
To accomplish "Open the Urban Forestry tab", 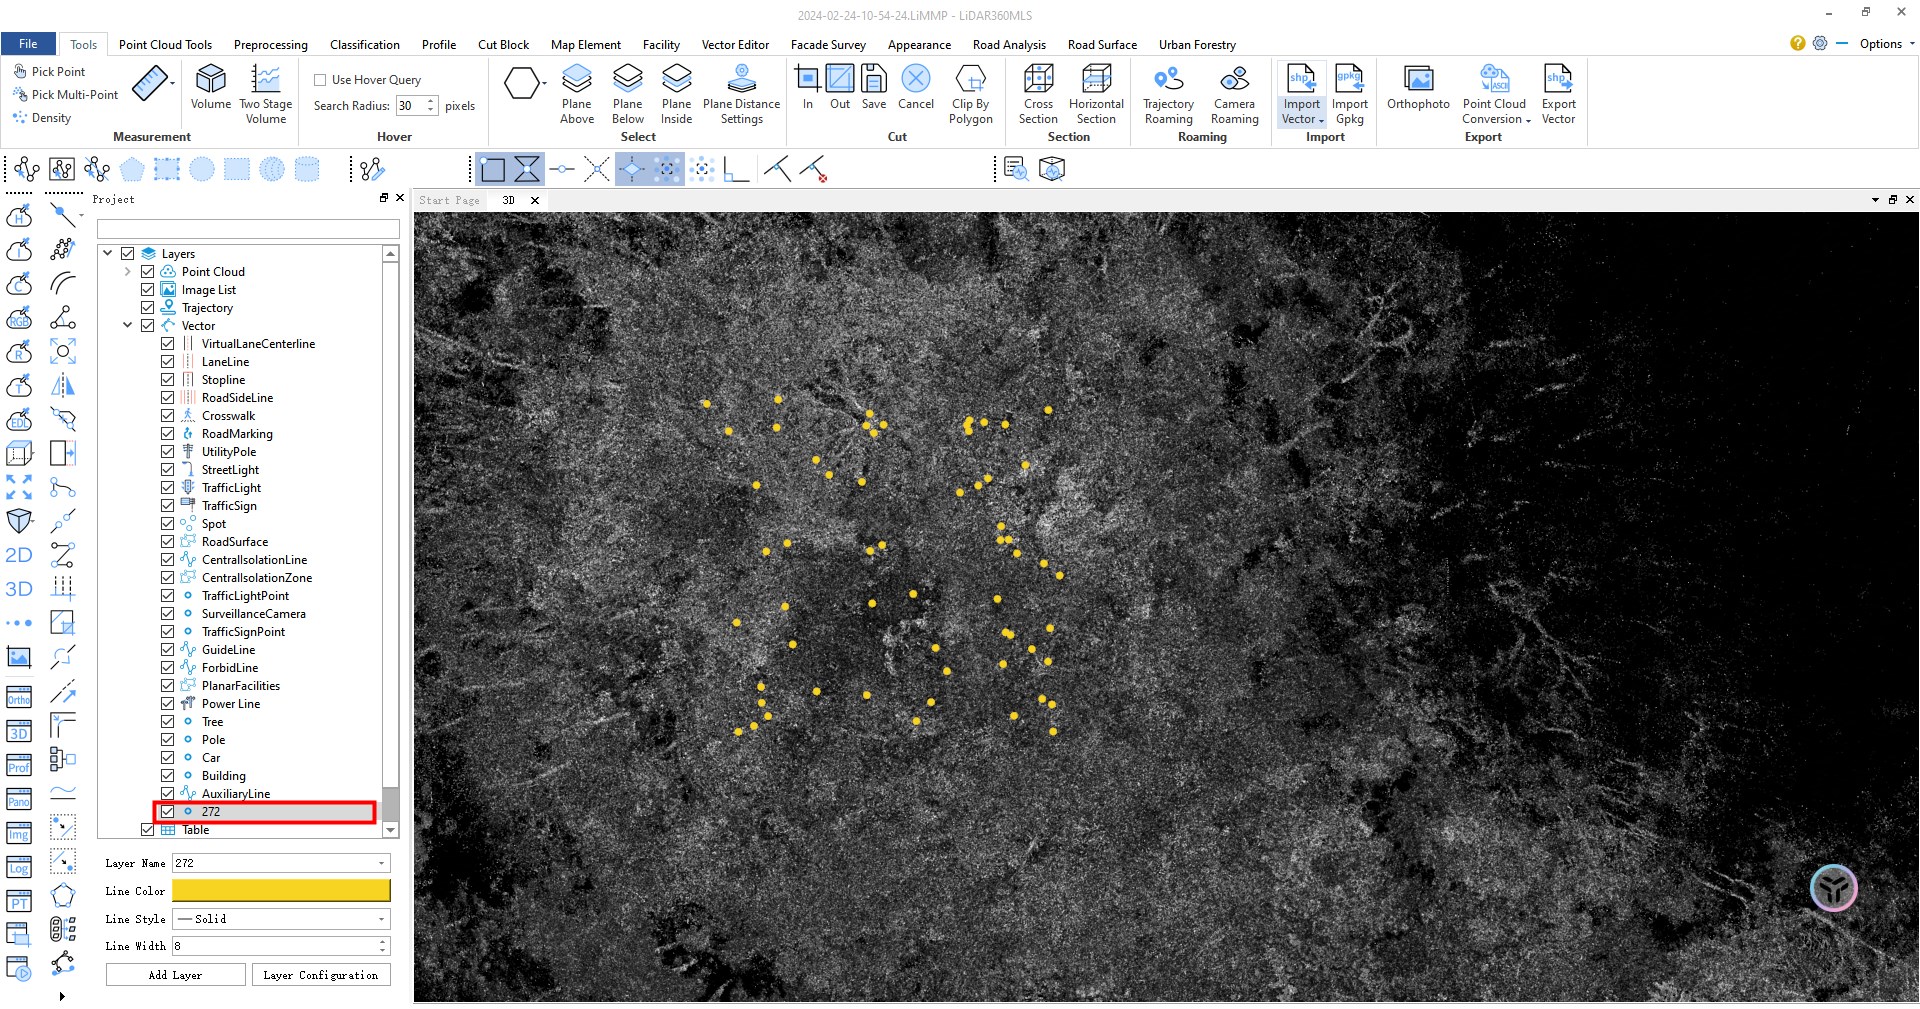I will coord(1197,45).
